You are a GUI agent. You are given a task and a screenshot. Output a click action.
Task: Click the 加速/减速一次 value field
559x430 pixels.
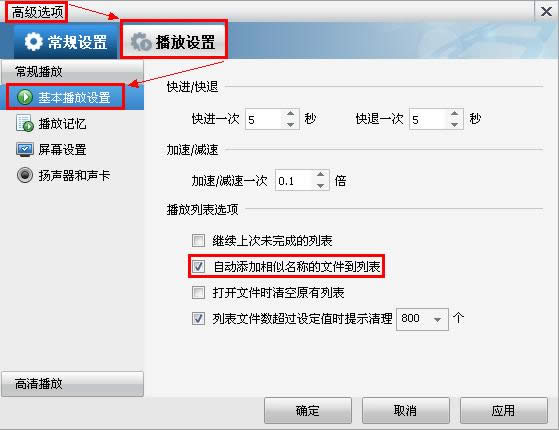pos(295,181)
